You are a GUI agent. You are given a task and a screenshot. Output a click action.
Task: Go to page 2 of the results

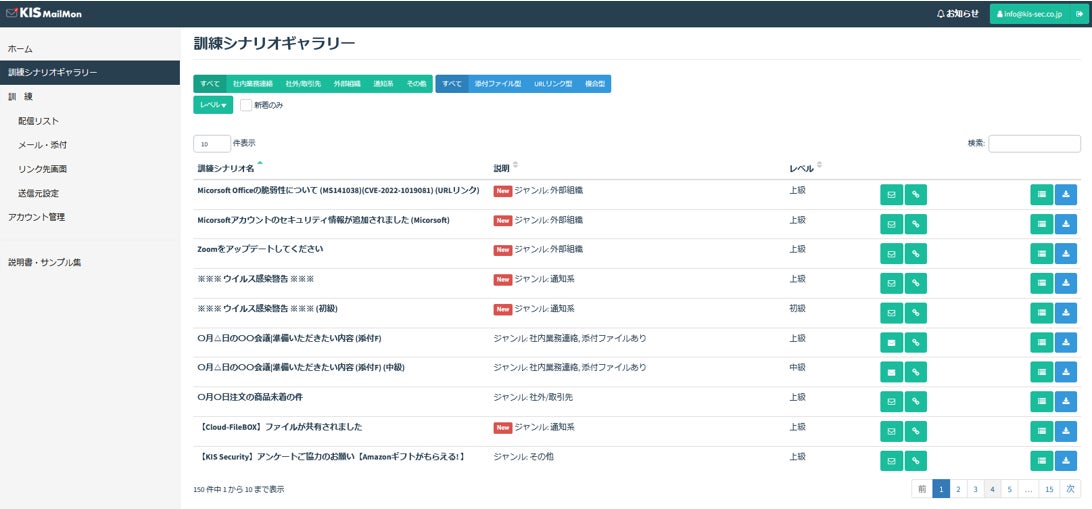point(958,489)
